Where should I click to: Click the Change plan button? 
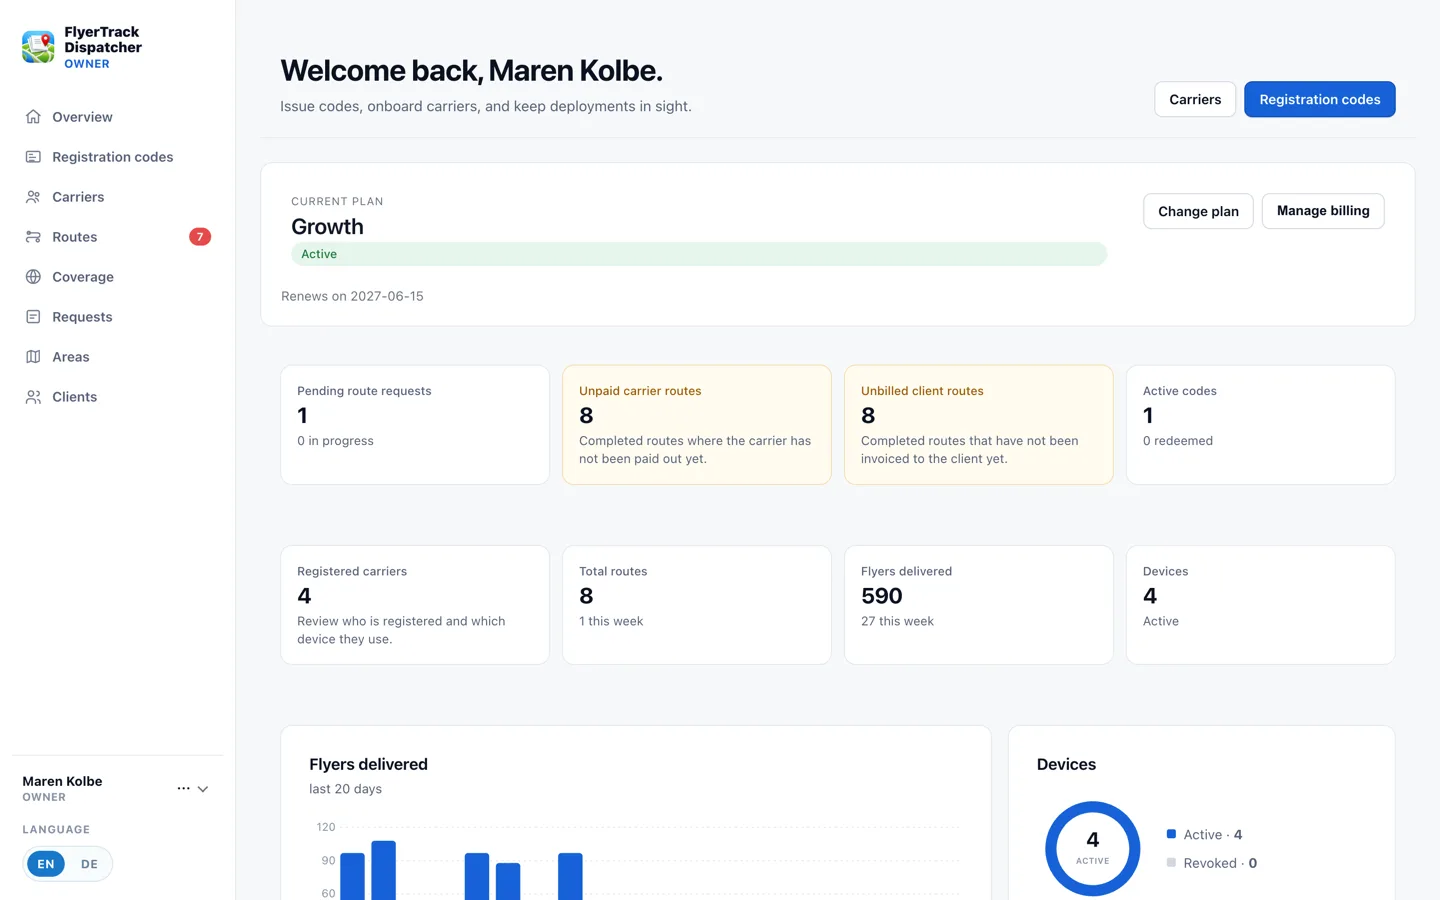tap(1198, 211)
